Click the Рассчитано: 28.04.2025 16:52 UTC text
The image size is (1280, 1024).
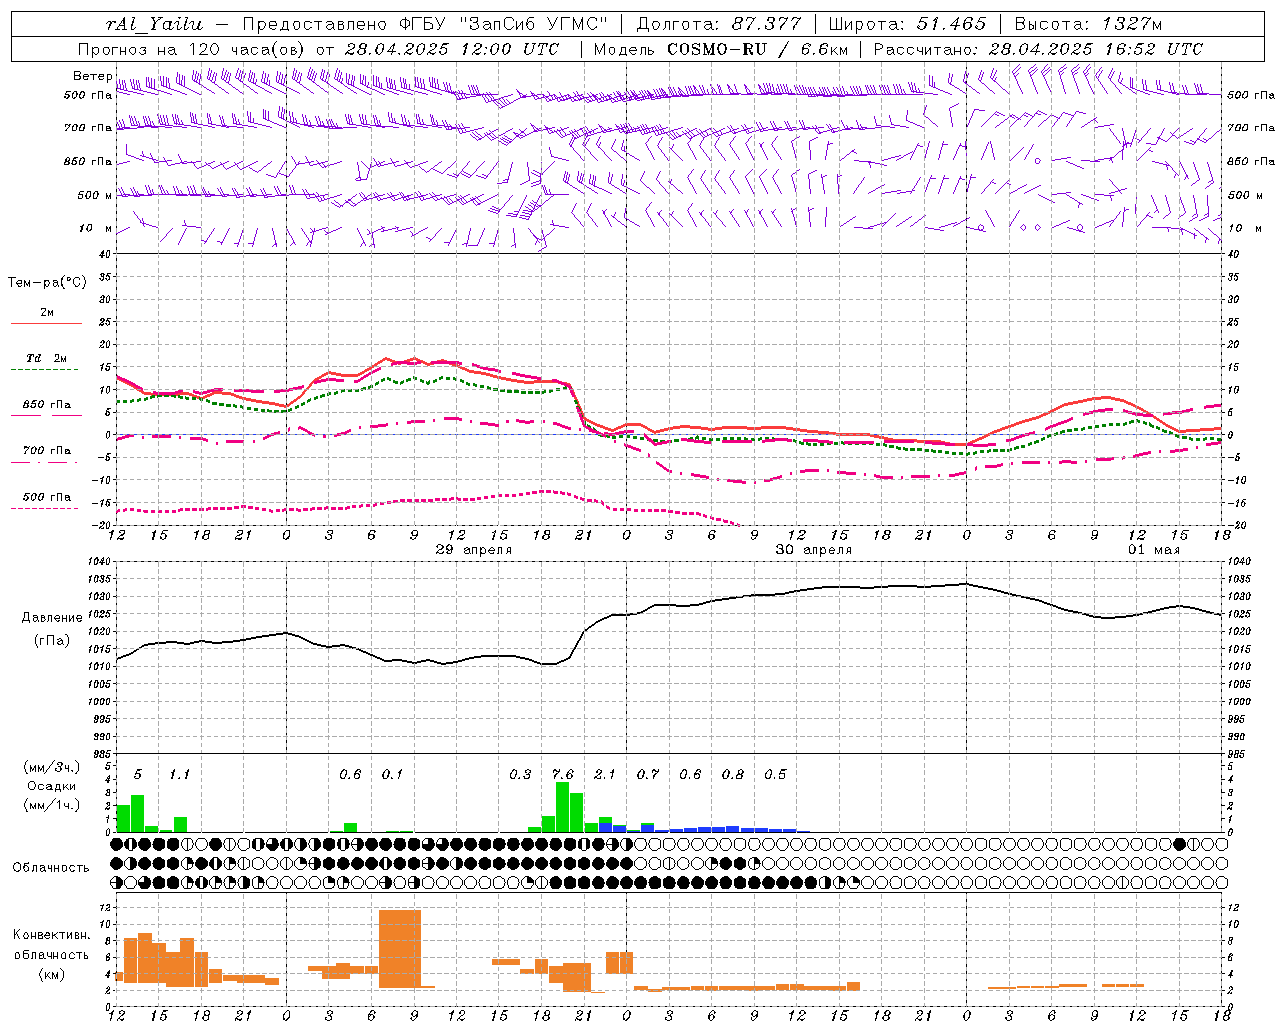(1038, 49)
